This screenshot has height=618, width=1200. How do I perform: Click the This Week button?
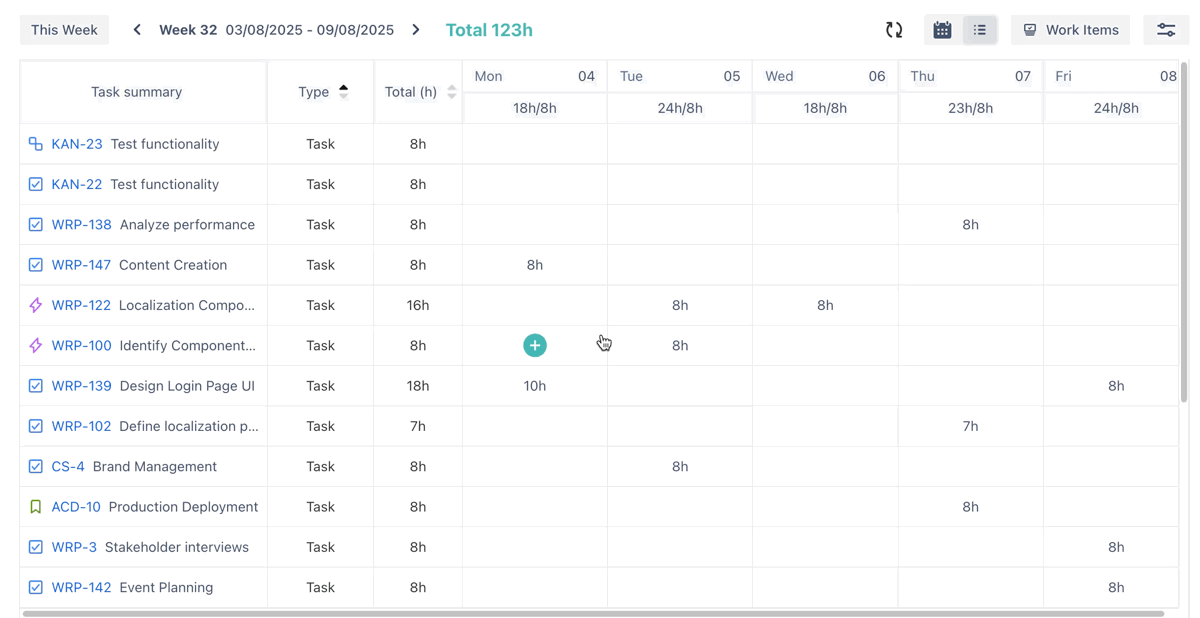[64, 30]
